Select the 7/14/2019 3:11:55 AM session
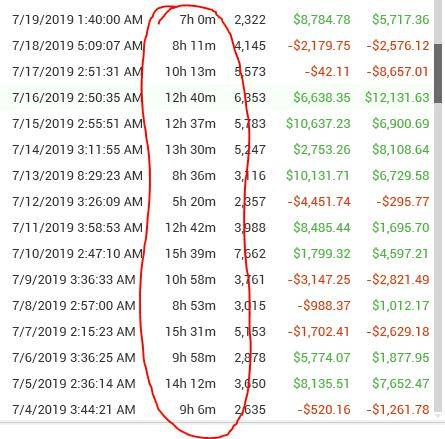Image resolution: width=445 pixels, height=439 pixels. (217, 150)
